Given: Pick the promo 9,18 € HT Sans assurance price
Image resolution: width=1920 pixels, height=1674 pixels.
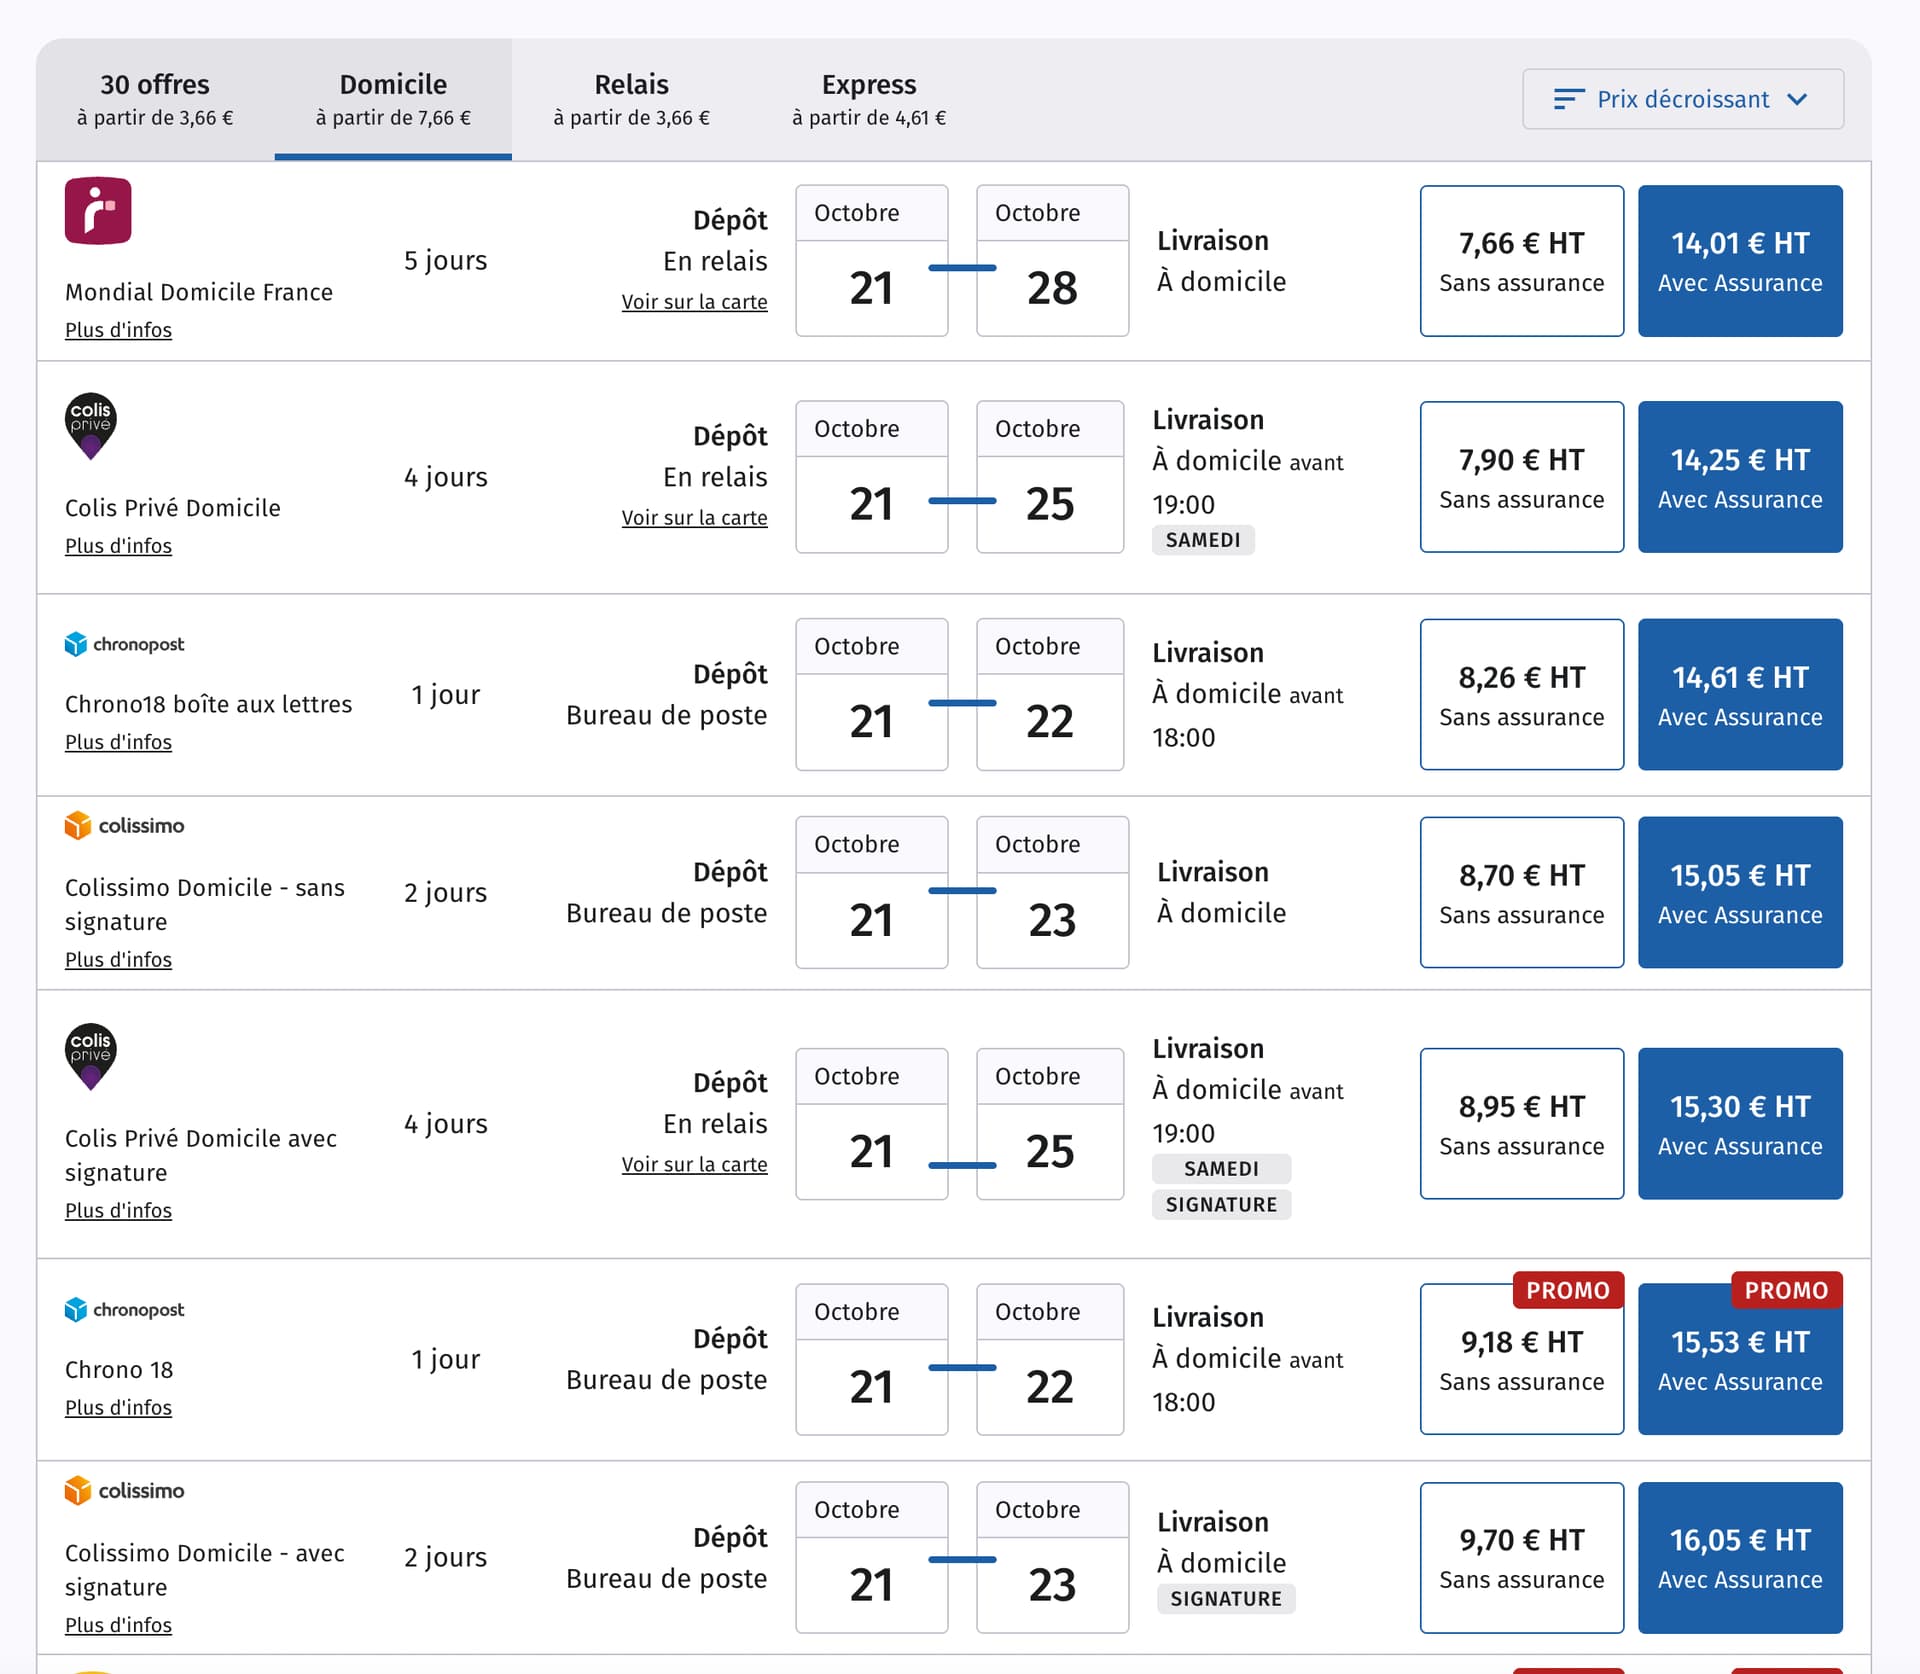Looking at the screenshot, I should pos(1521,1359).
